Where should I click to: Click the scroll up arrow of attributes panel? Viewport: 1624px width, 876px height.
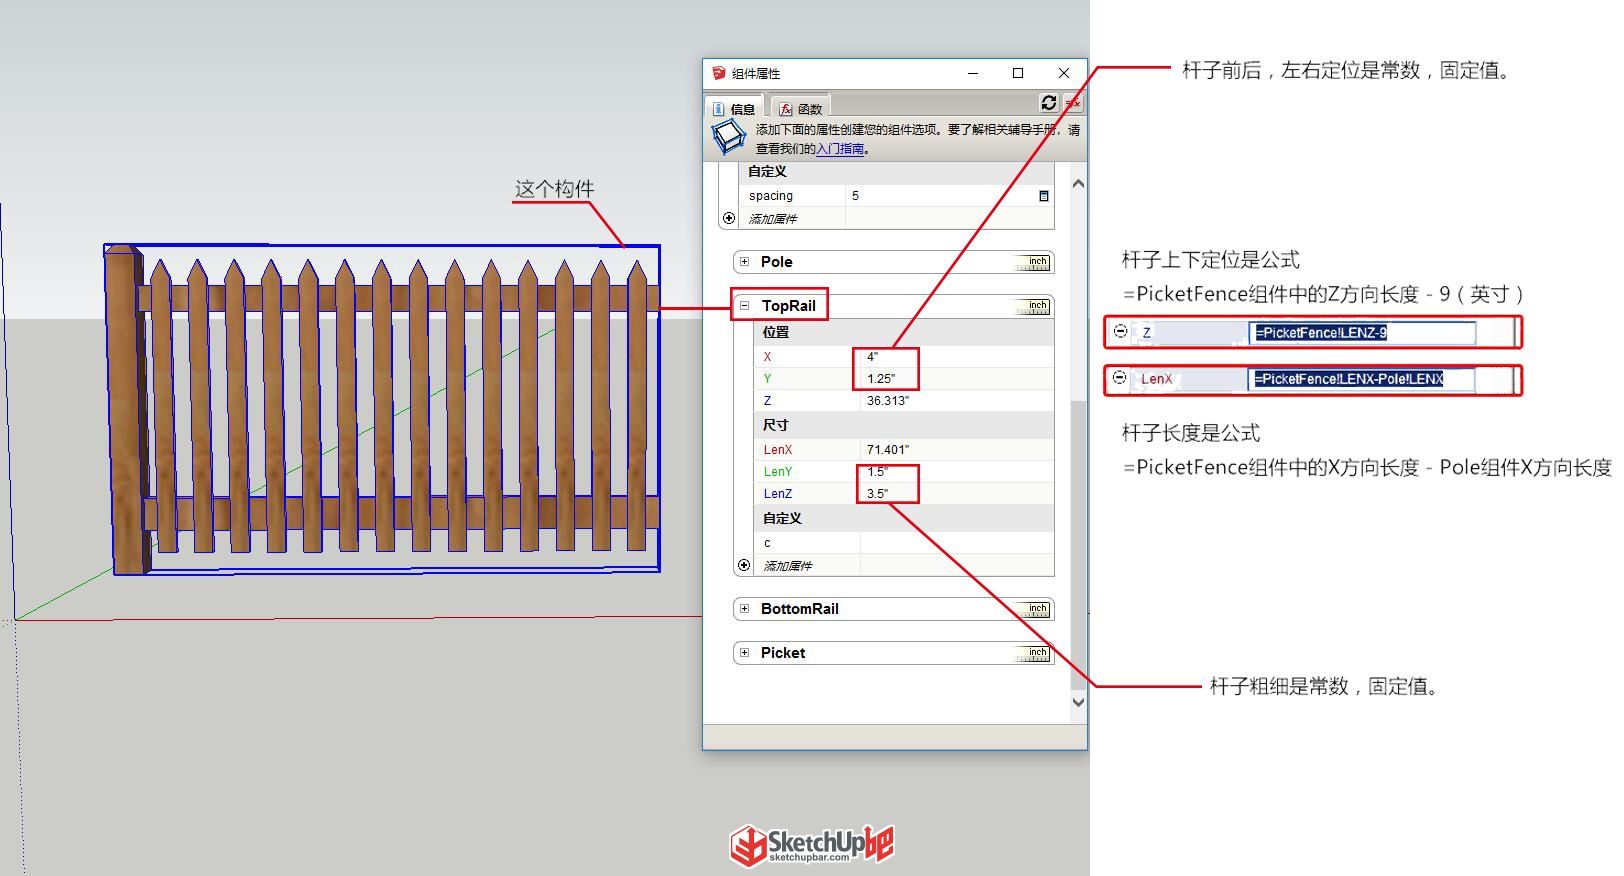1078,184
